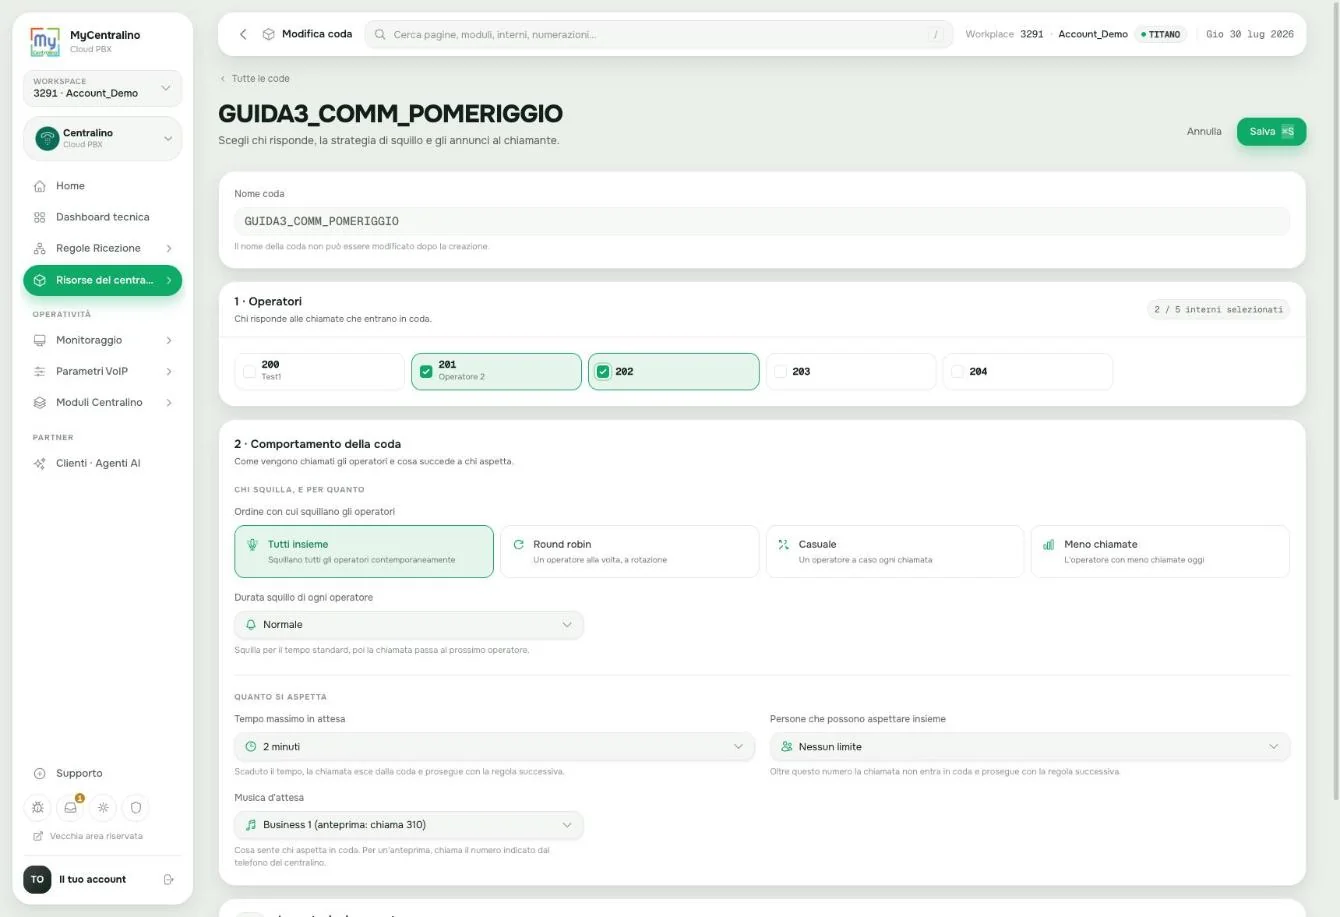Check the operator 200 Test1 checkbox
The image size is (1340, 917).
(x=249, y=371)
